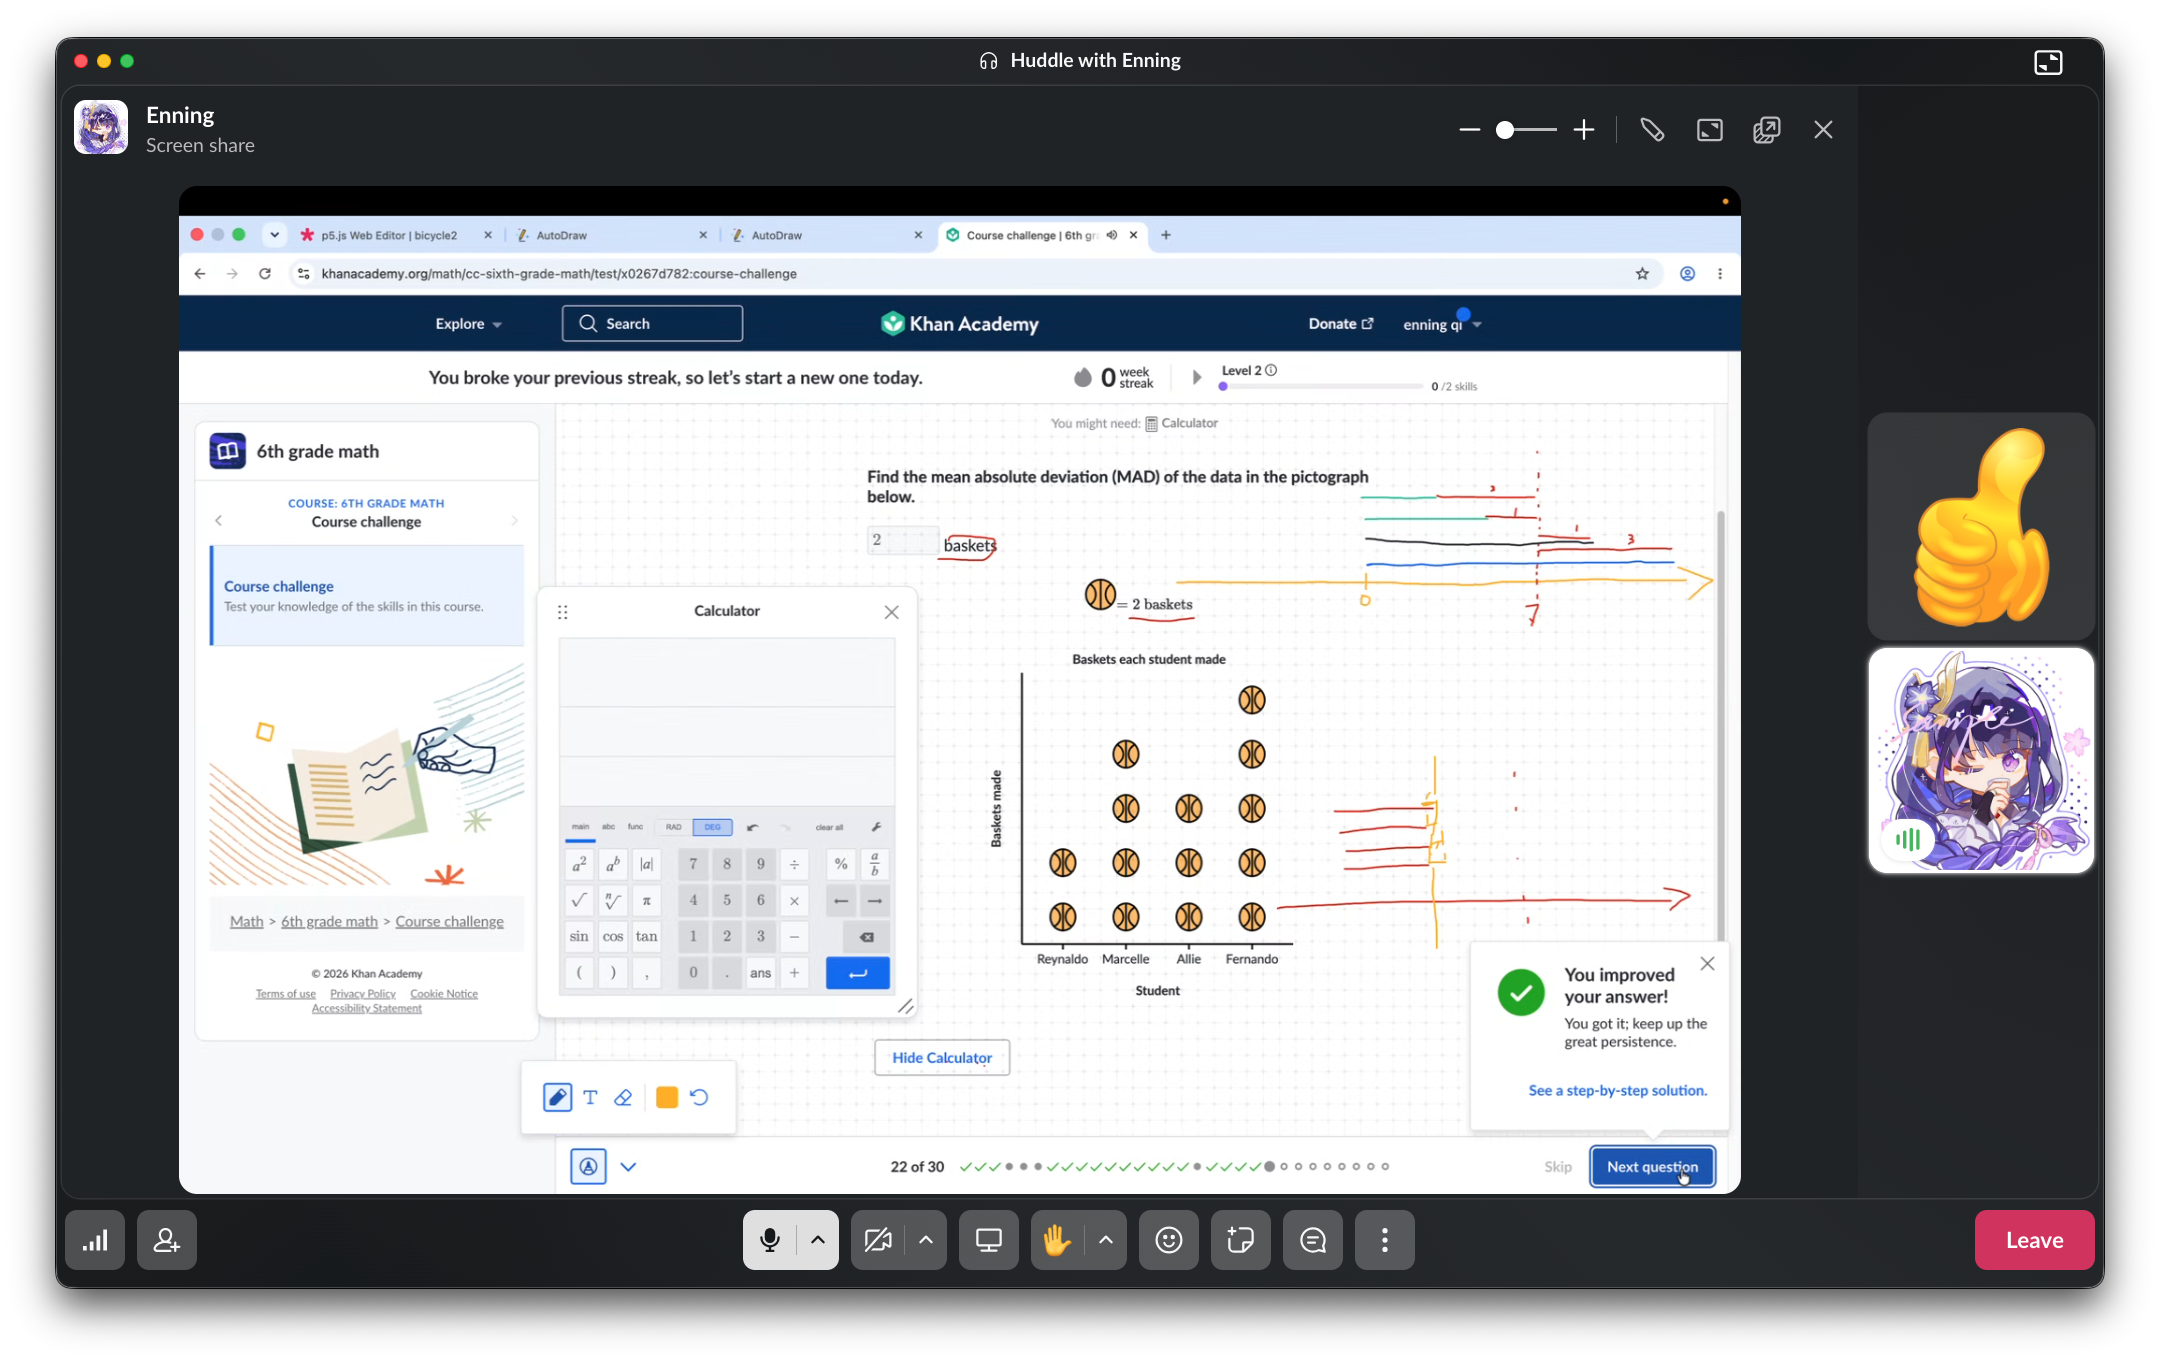Select the pen drawing tool
The height and width of the screenshot is (1362, 2160).
pyautogui.click(x=557, y=1098)
